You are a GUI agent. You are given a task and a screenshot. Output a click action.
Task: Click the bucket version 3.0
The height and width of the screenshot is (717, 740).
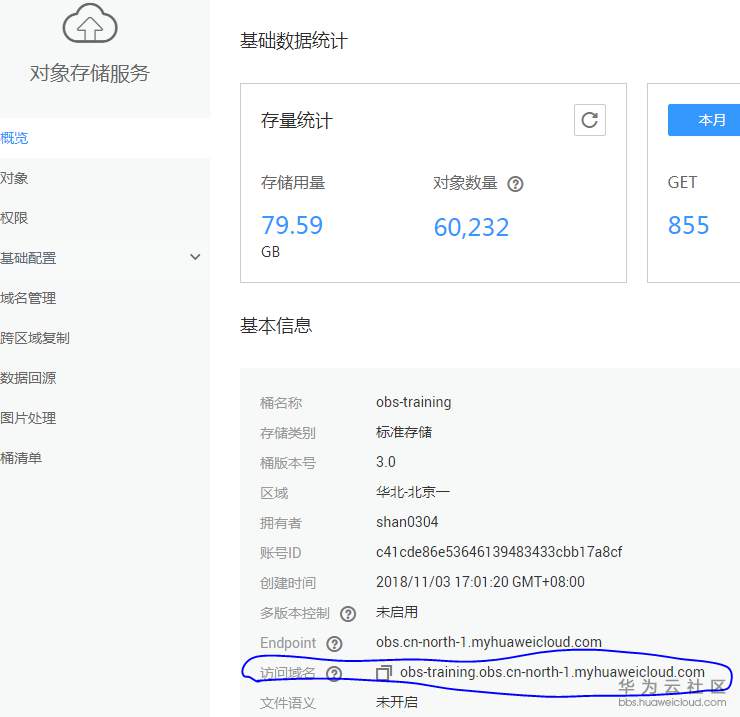pos(386,462)
